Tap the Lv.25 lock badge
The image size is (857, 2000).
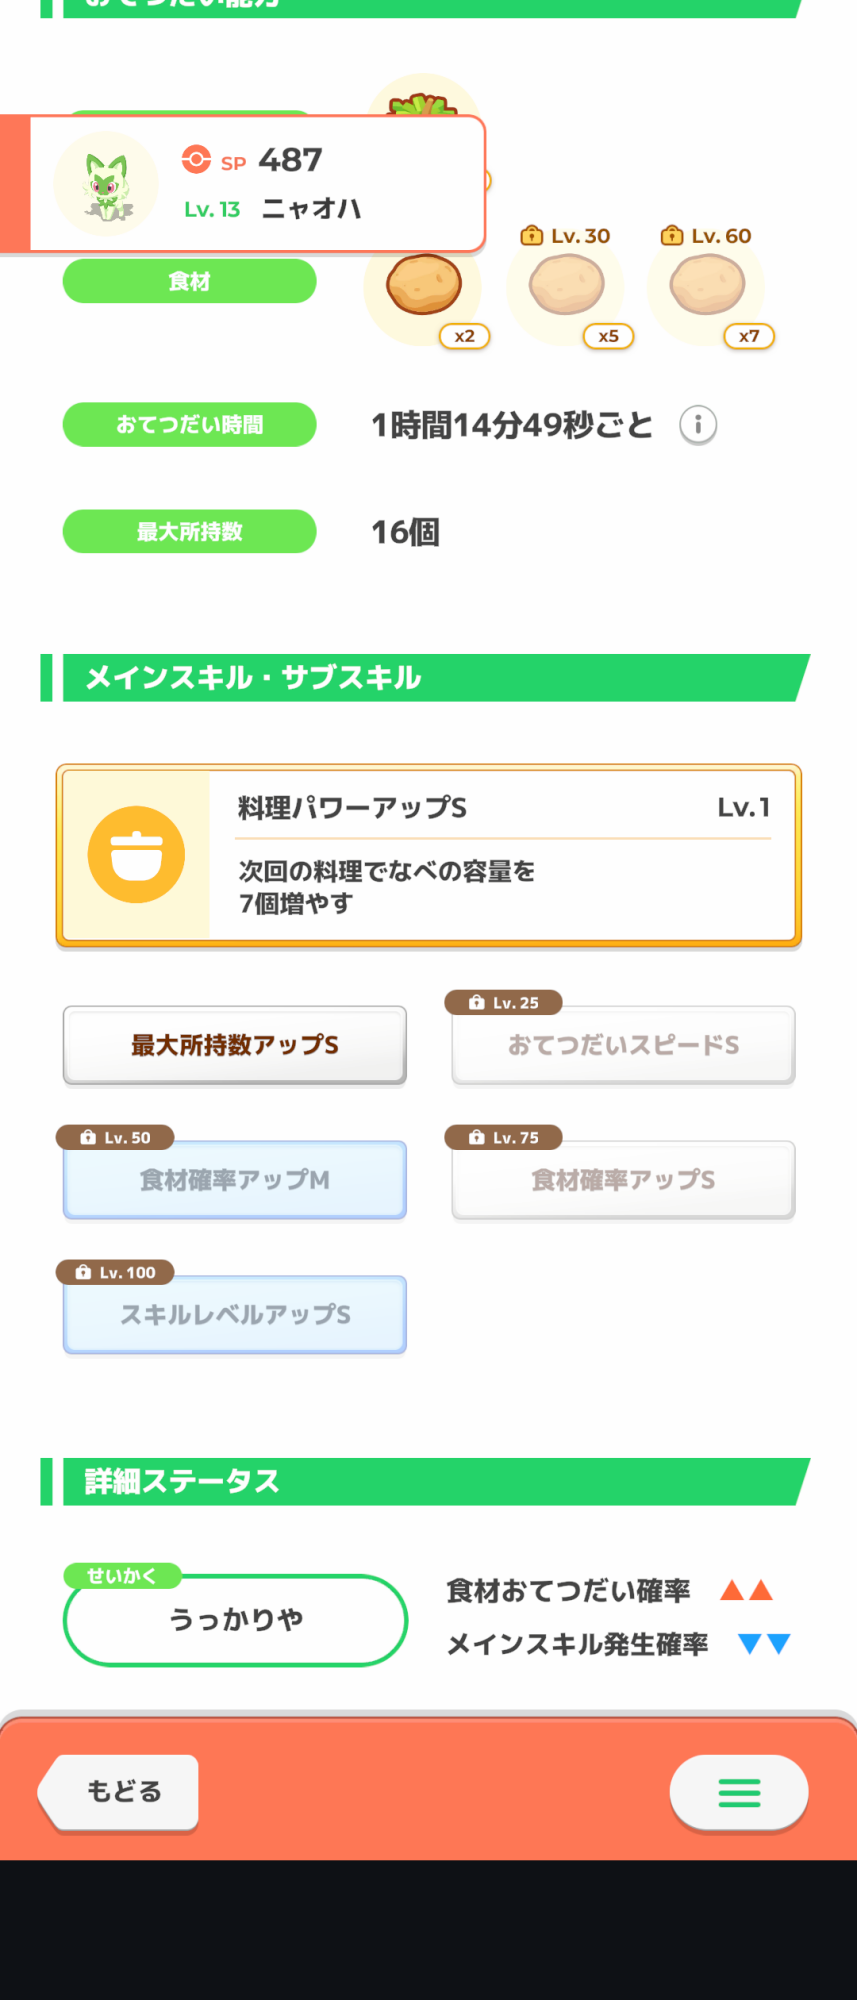point(504,1002)
